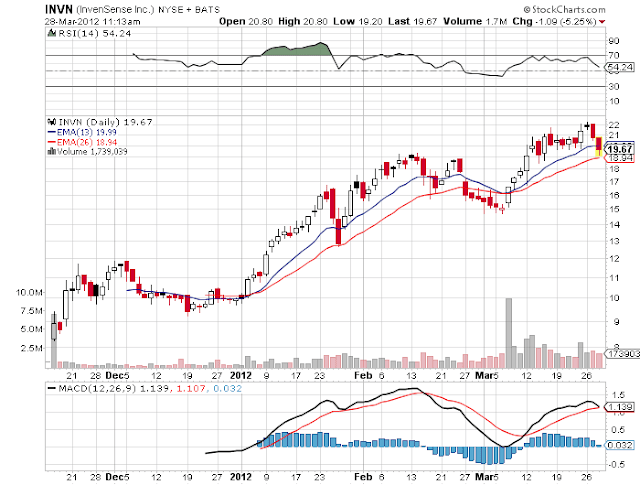The height and width of the screenshot is (485, 640).
Task: Click the RSI 70 axis label
Action: tap(614, 55)
